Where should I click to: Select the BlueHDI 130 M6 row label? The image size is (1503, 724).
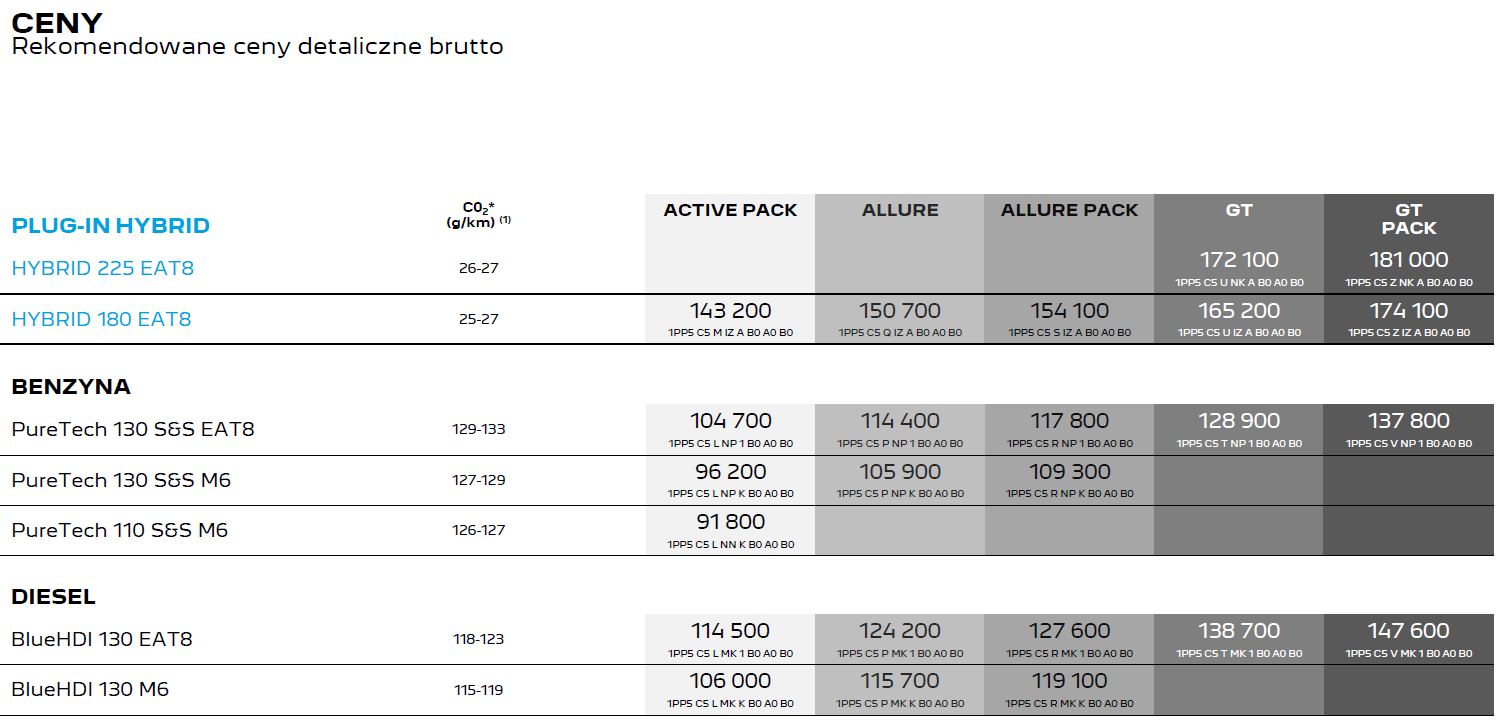(x=90, y=690)
